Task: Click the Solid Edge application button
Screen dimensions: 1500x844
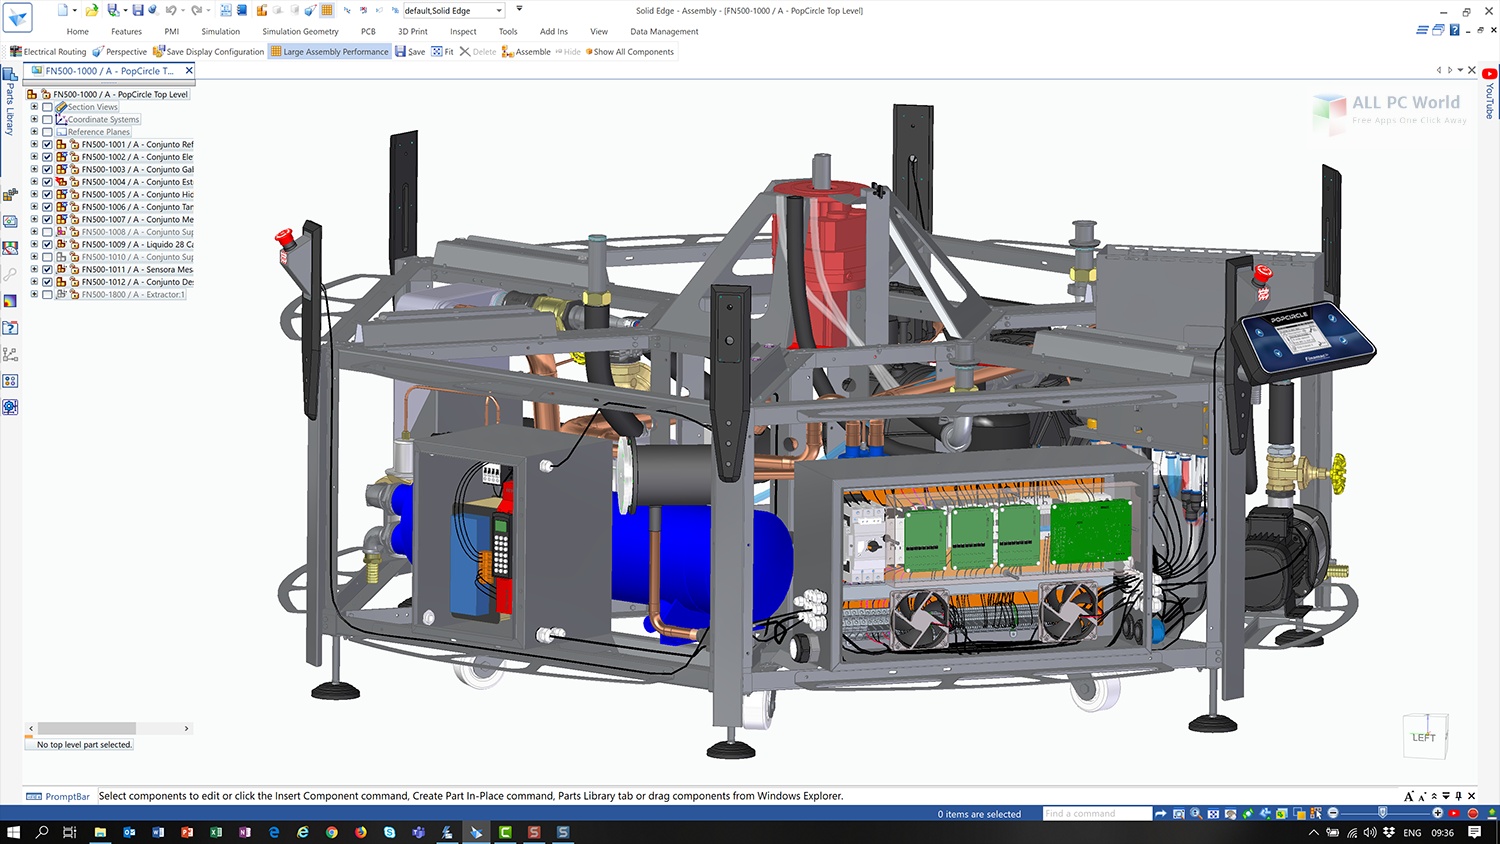Action: coord(18,18)
